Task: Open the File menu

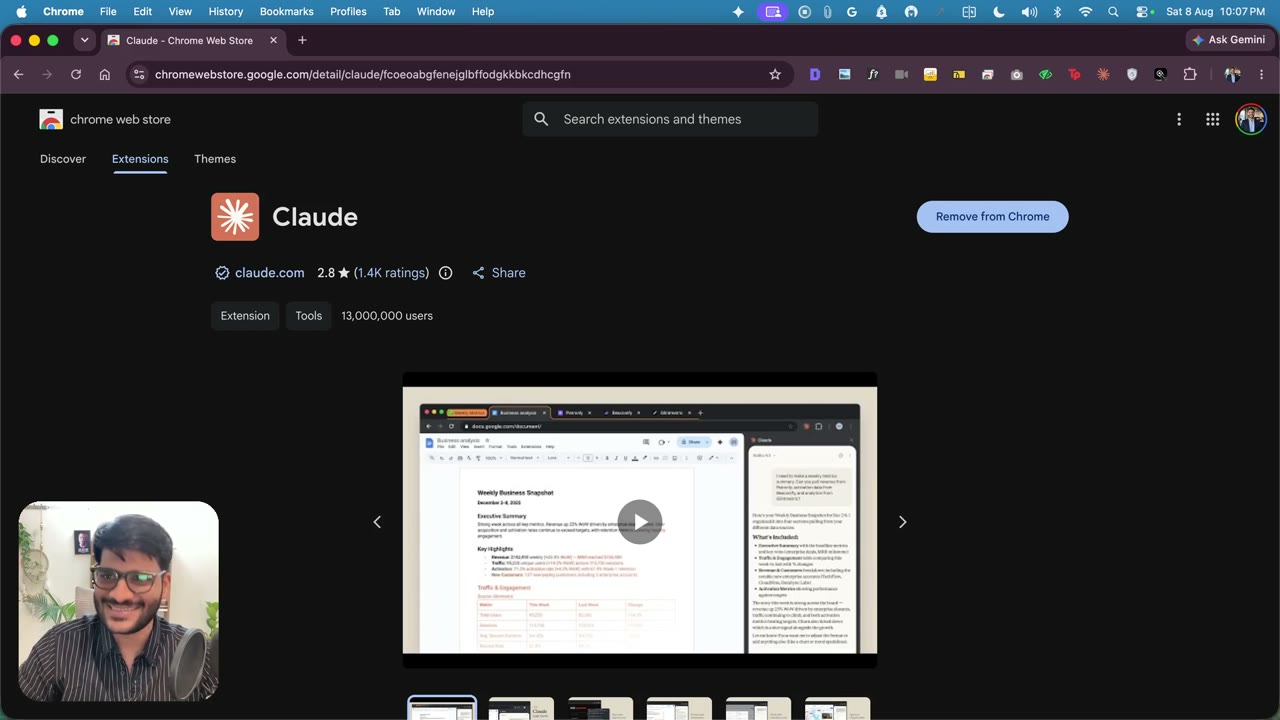Action: click(x=108, y=12)
